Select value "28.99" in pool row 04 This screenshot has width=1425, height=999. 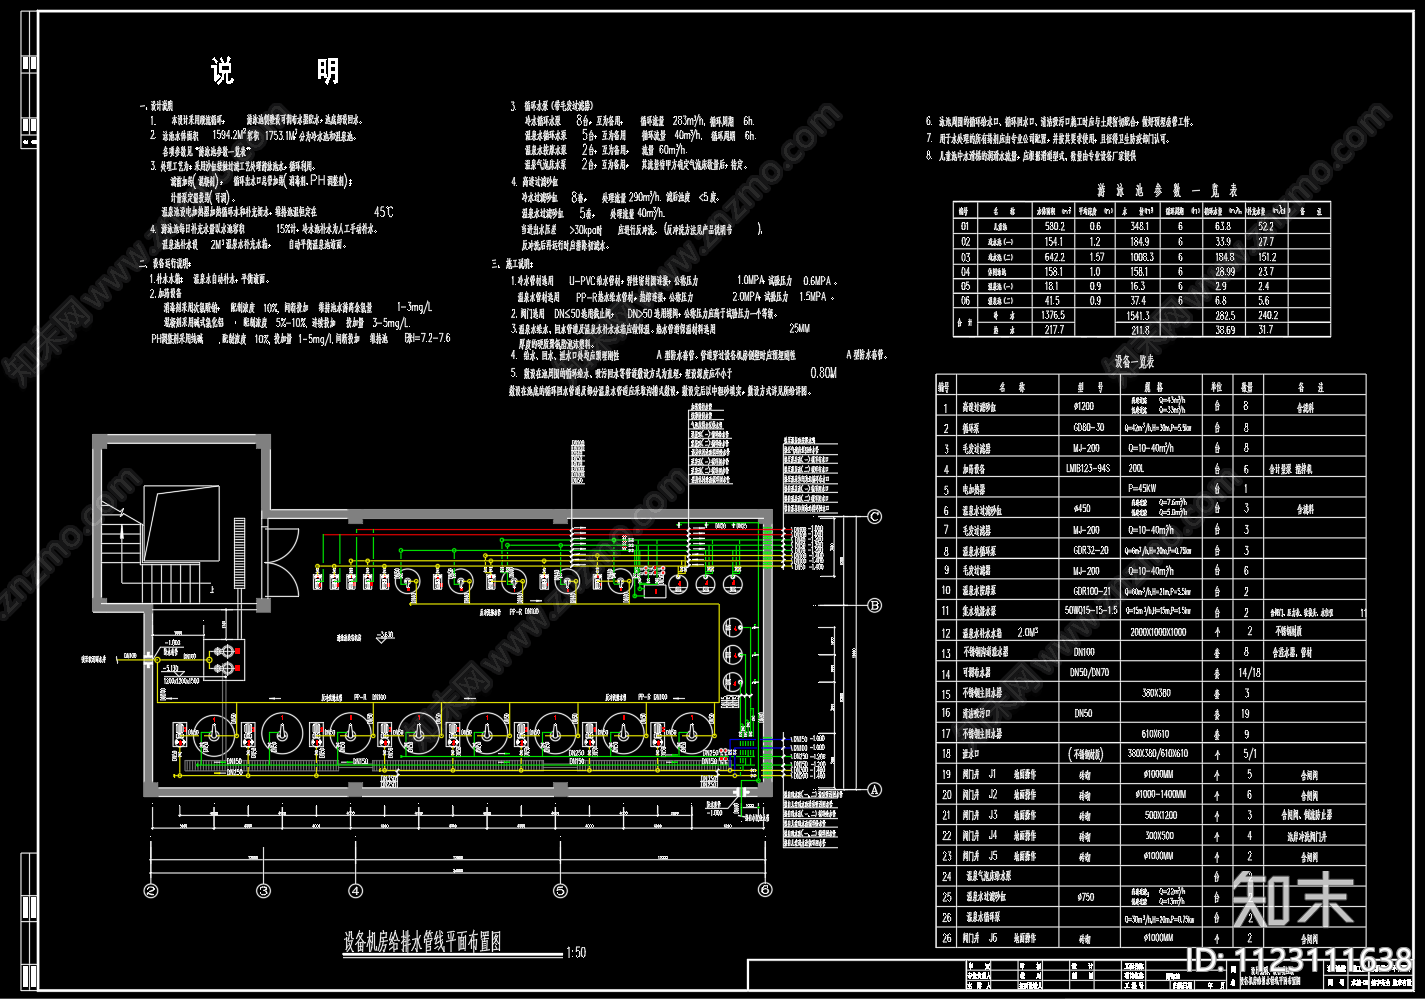(x=1225, y=272)
